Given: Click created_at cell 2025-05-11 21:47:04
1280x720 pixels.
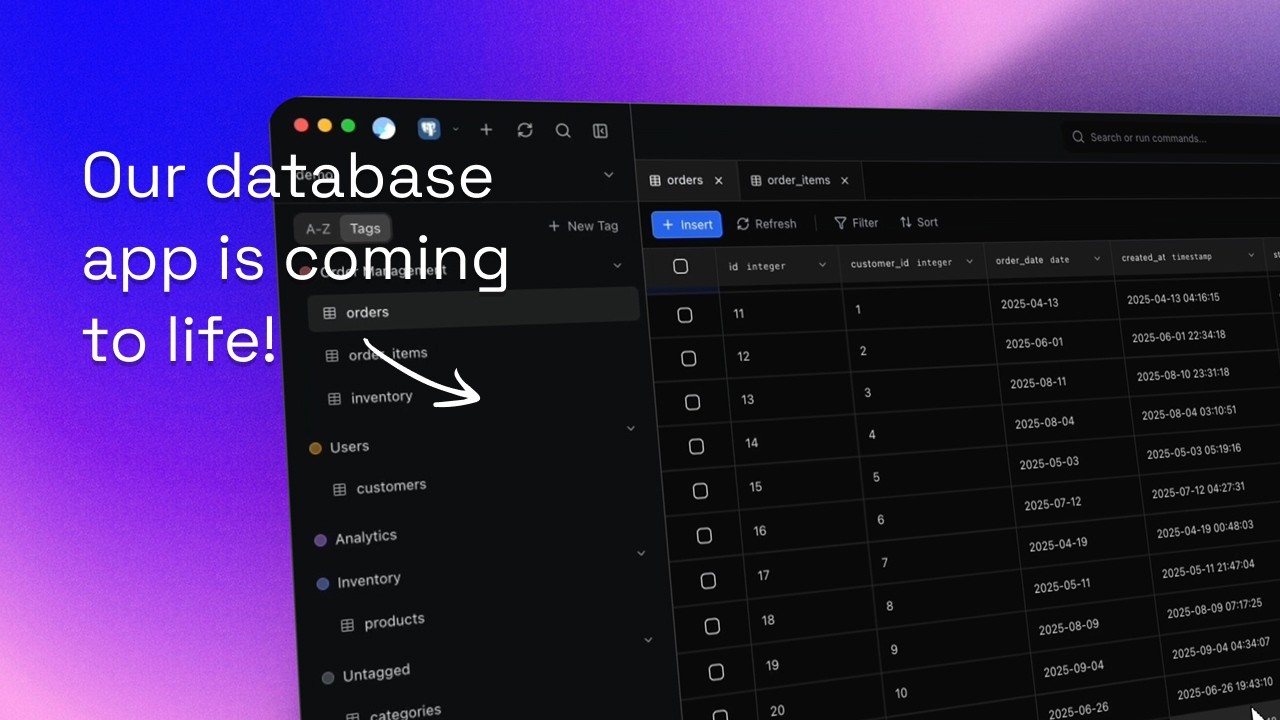Looking at the screenshot, I should point(1208,569).
